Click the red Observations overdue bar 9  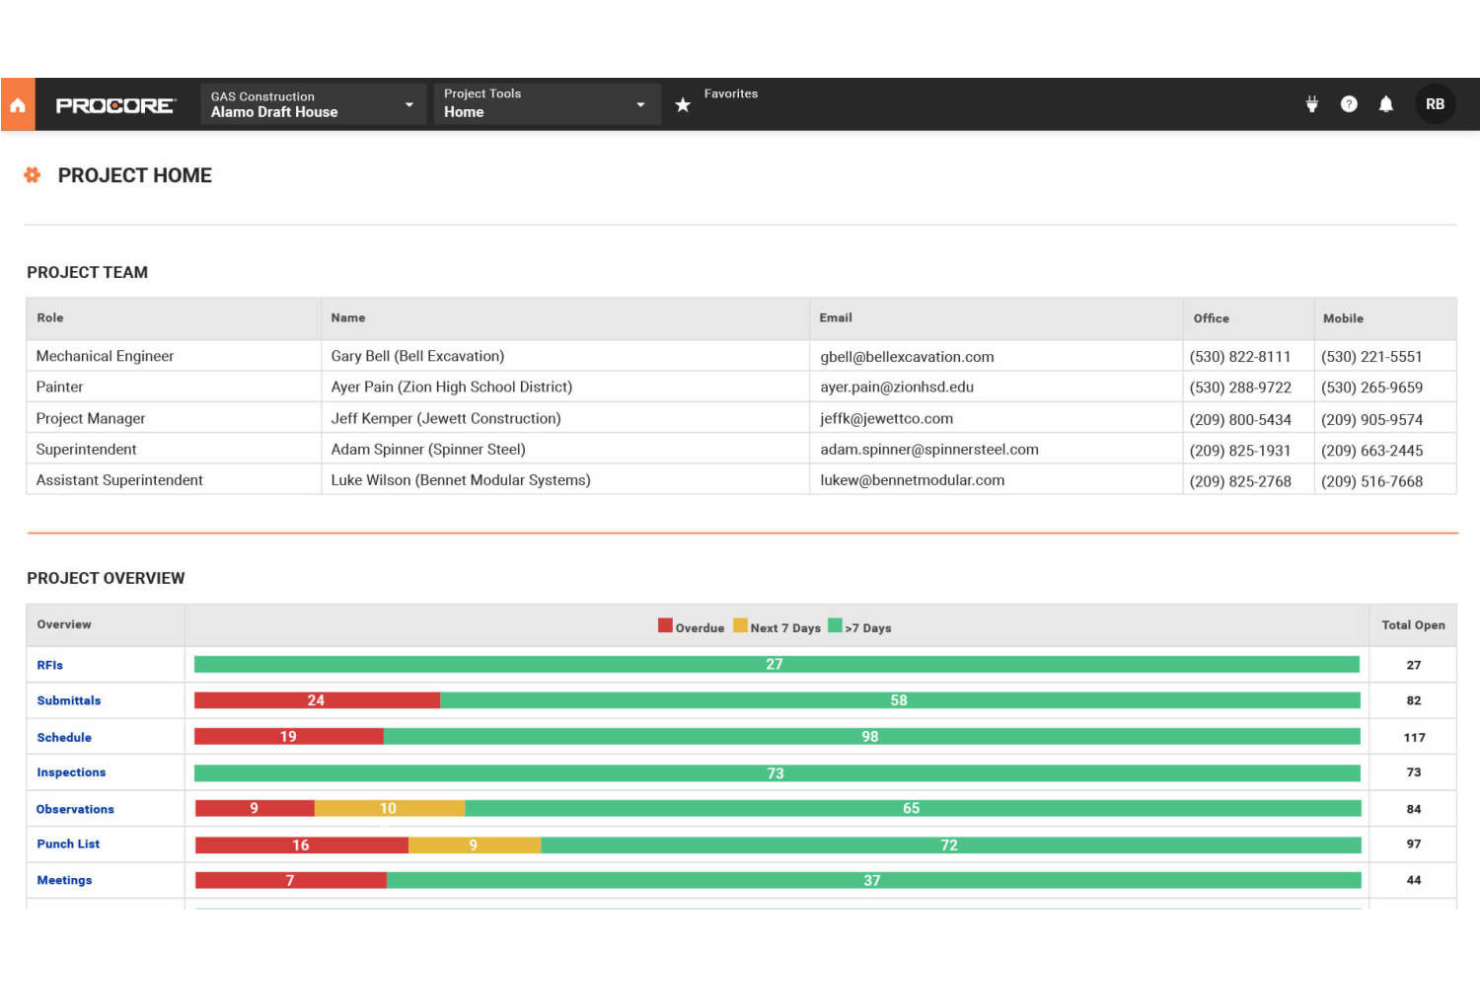coord(255,808)
